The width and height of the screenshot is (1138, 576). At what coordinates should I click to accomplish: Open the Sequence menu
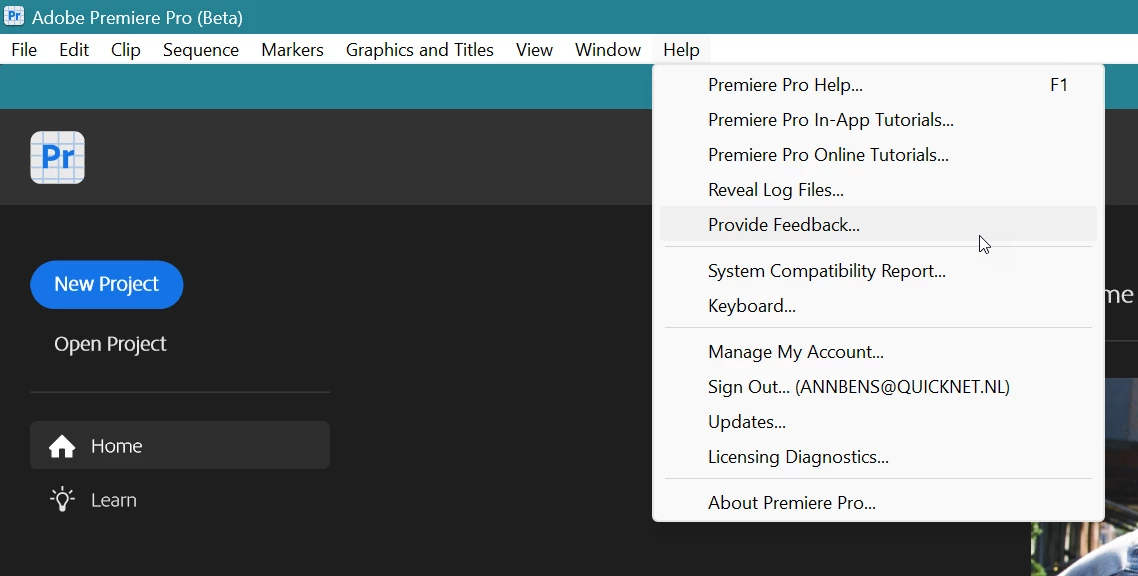pyautogui.click(x=201, y=50)
